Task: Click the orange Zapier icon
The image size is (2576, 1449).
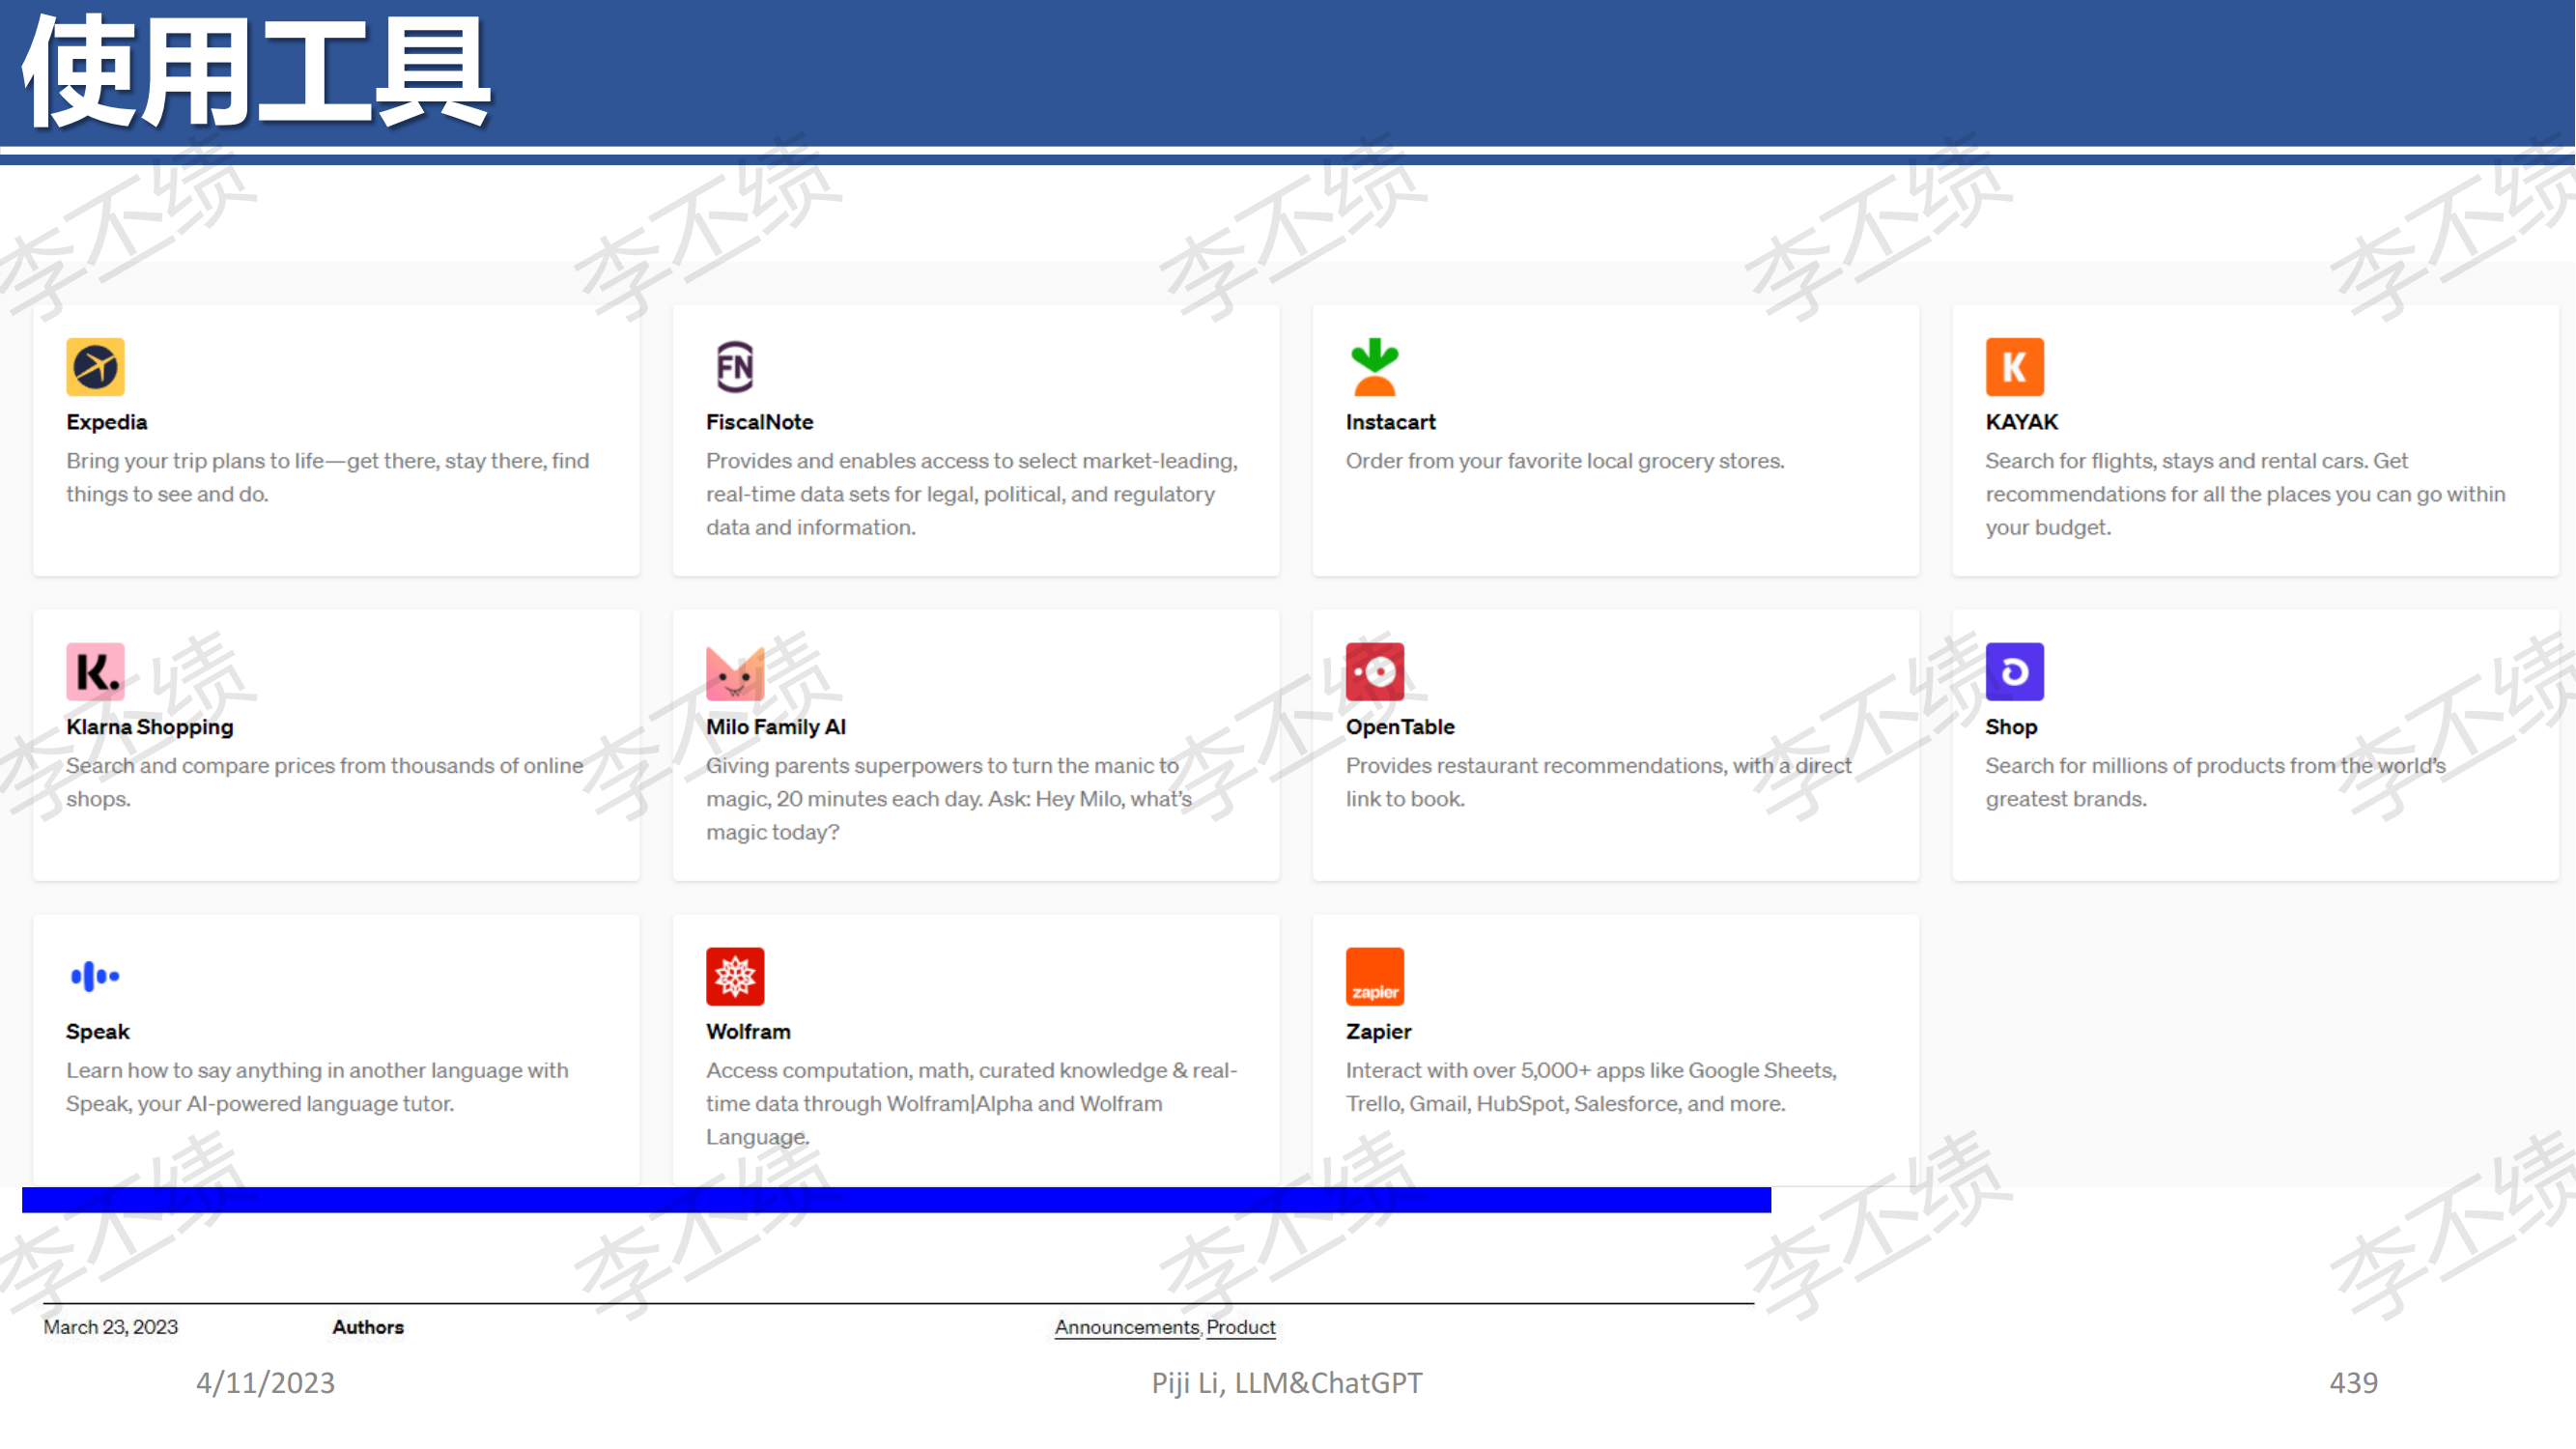Action: point(1374,976)
